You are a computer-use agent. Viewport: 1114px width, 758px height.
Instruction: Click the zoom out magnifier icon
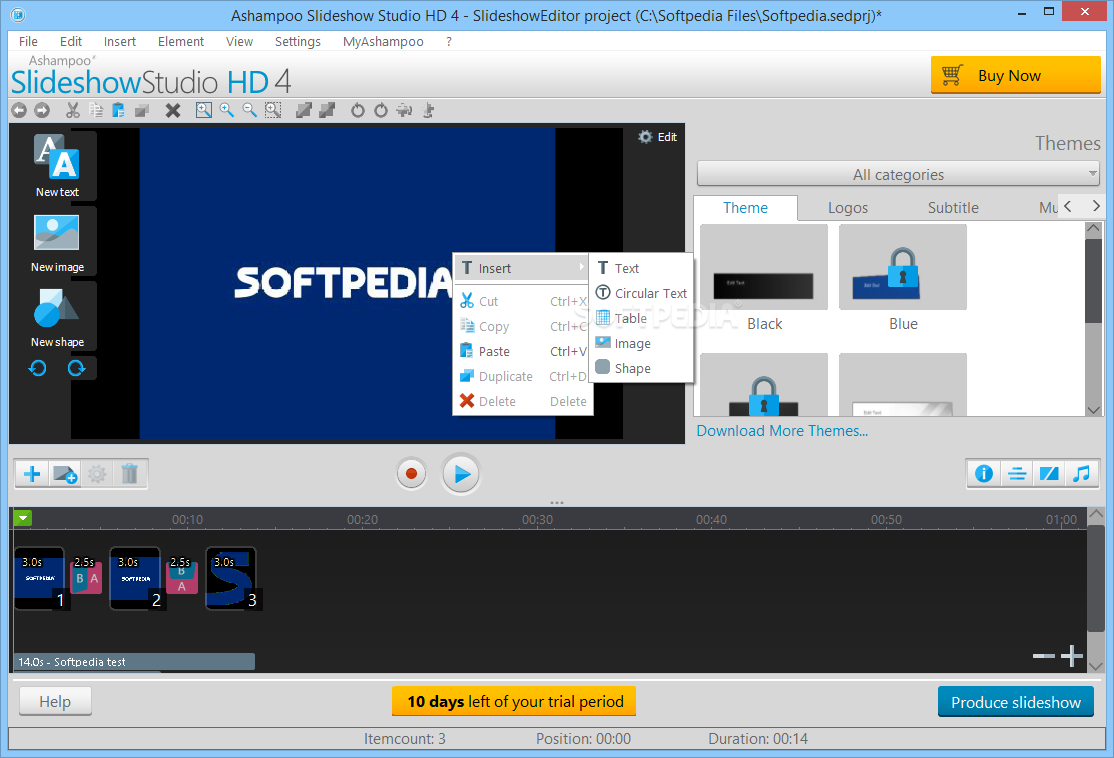[249, 110]
